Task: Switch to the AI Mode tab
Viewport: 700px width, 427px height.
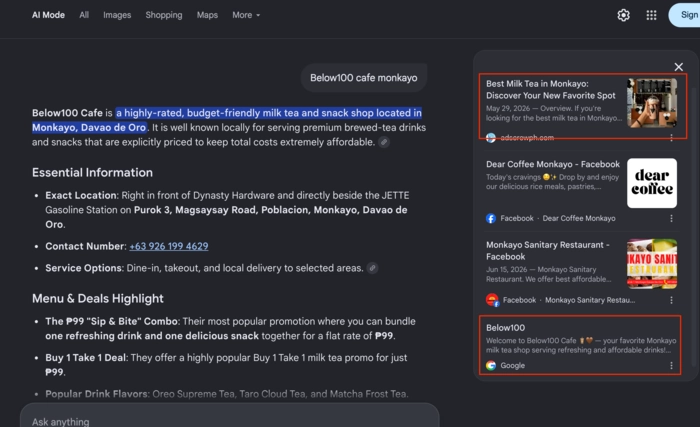Action: 48,15
